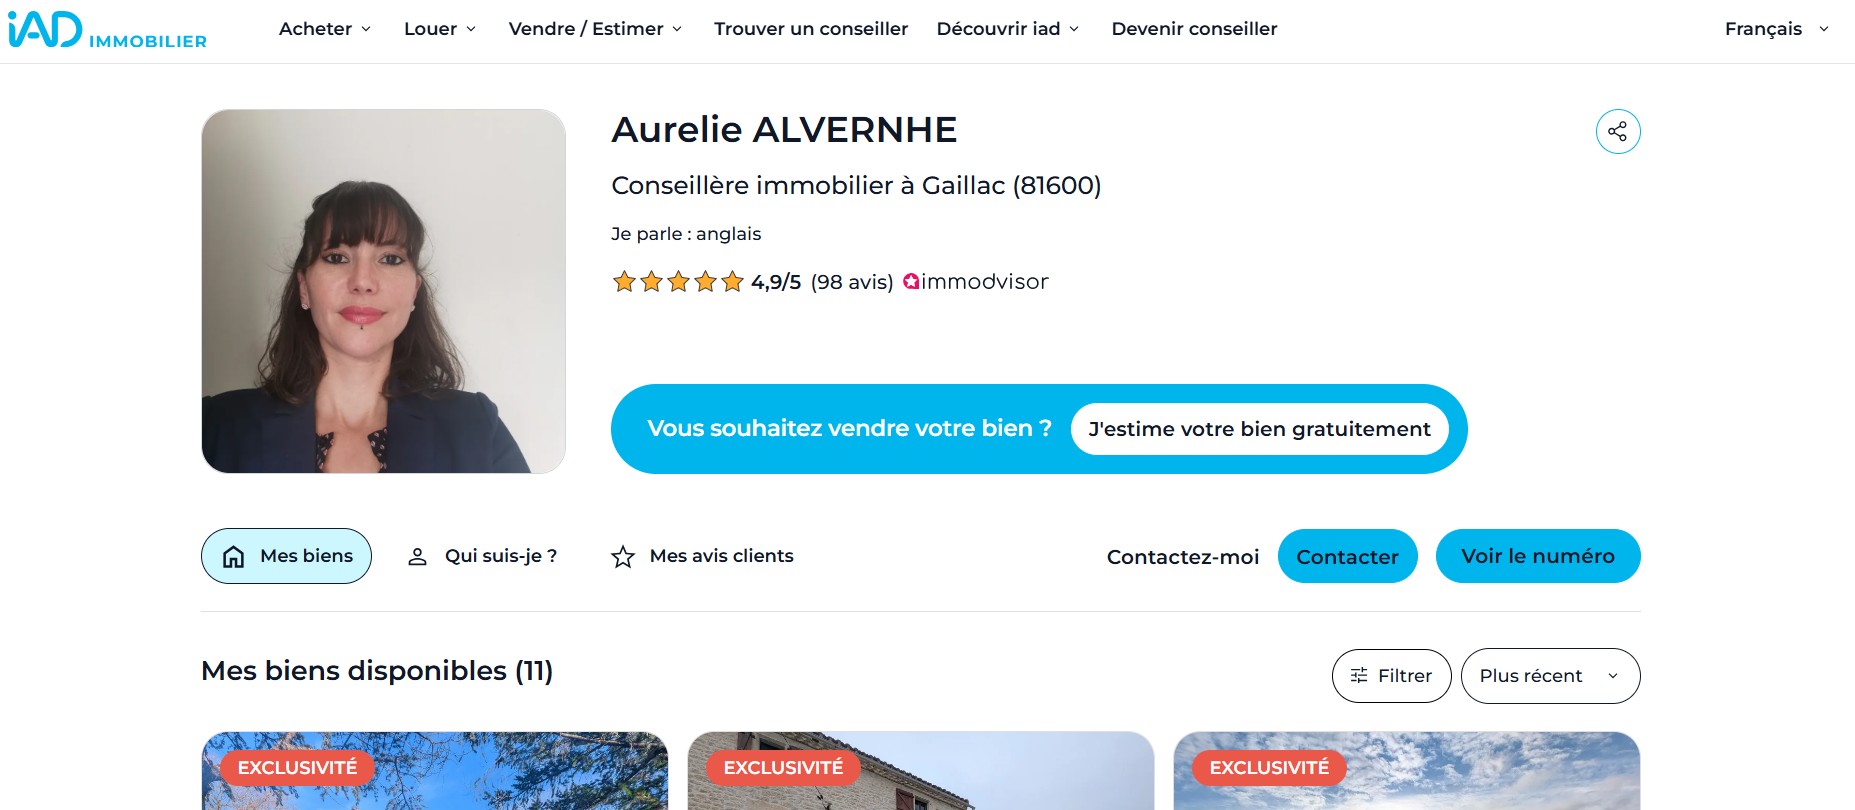Click Aurelie's profile photo
The image size is (1855, 810).
click(x=384, y=291)
